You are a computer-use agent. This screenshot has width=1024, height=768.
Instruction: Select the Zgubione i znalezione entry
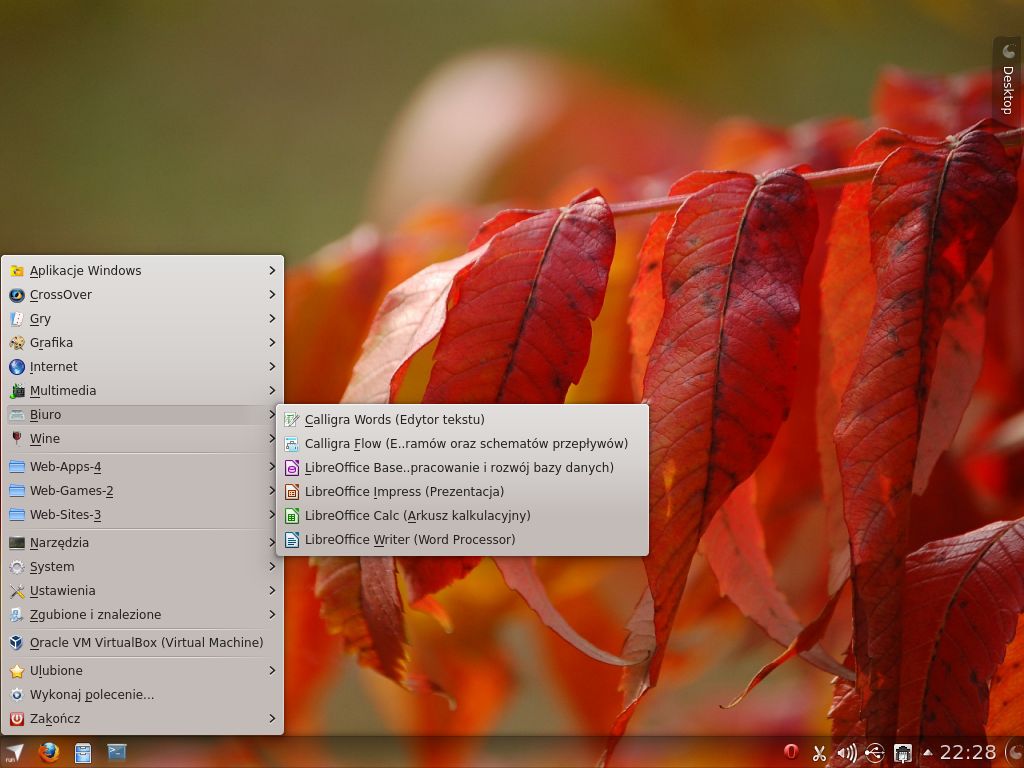[x=142, y=615]
